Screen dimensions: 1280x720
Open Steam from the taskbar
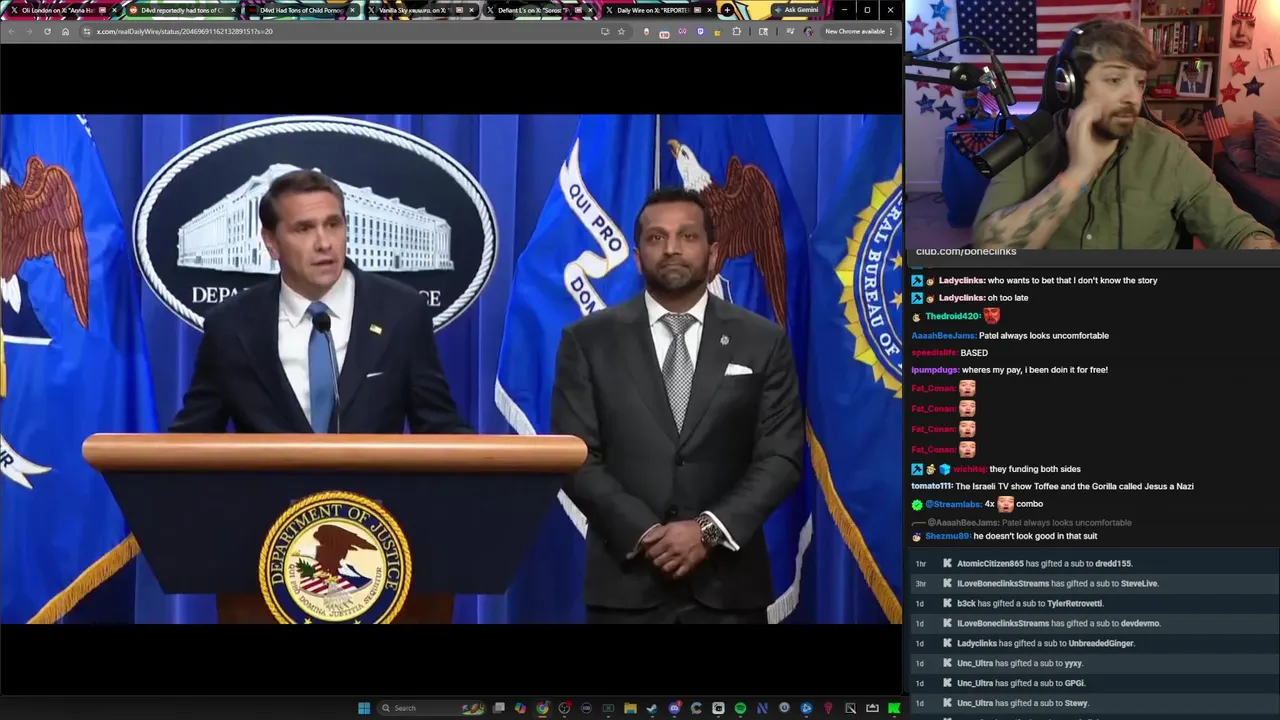click(652, 708)
